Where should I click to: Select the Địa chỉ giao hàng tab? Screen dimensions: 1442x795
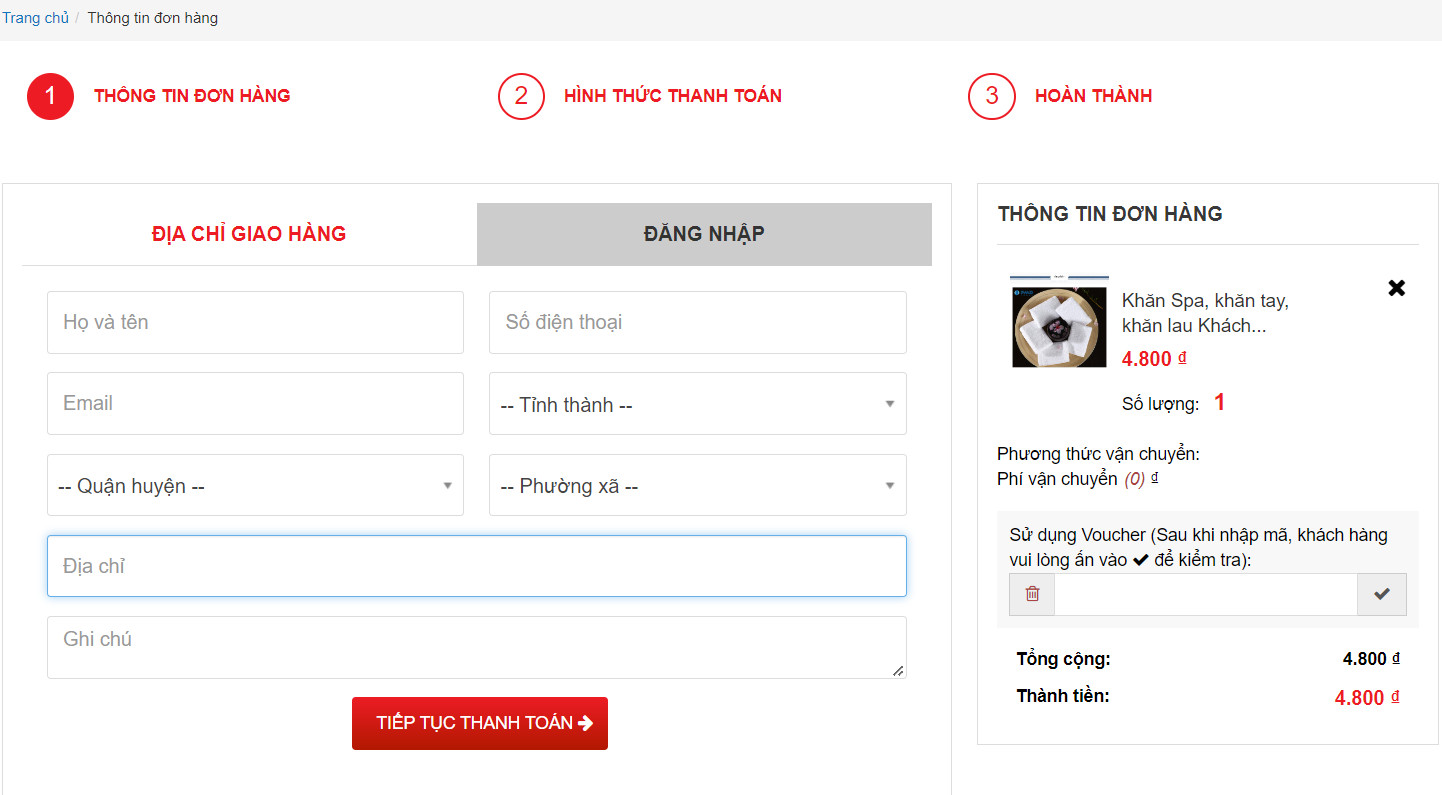click(x=249, y=234)
